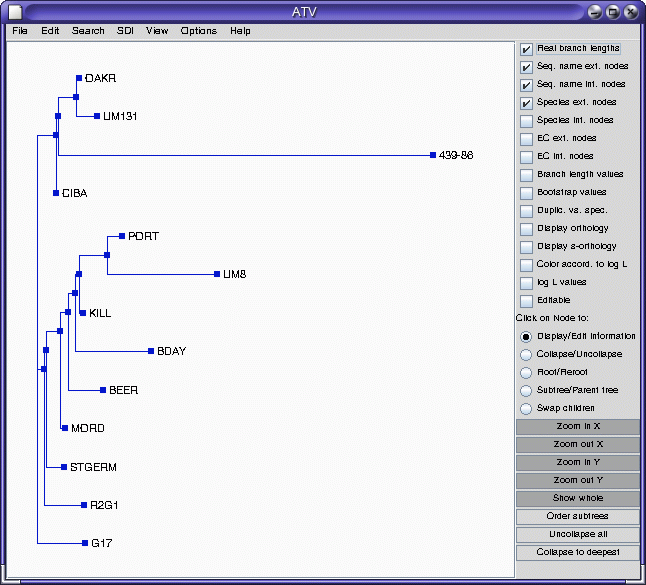Viewport: 646px width, 585px height.
Task: Click the BDAY node square
Action: click(x=150, y=351)
